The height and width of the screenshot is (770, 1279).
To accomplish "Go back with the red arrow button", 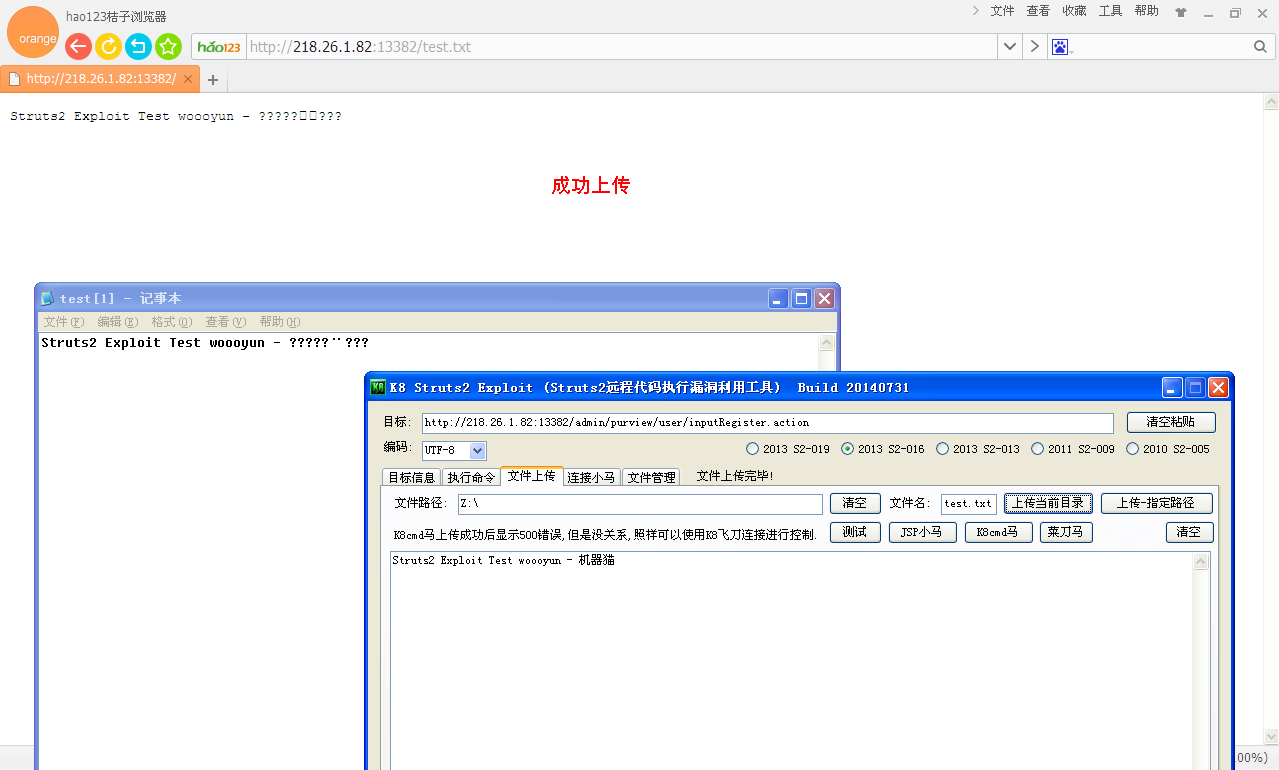I will (x=78, y=46).
